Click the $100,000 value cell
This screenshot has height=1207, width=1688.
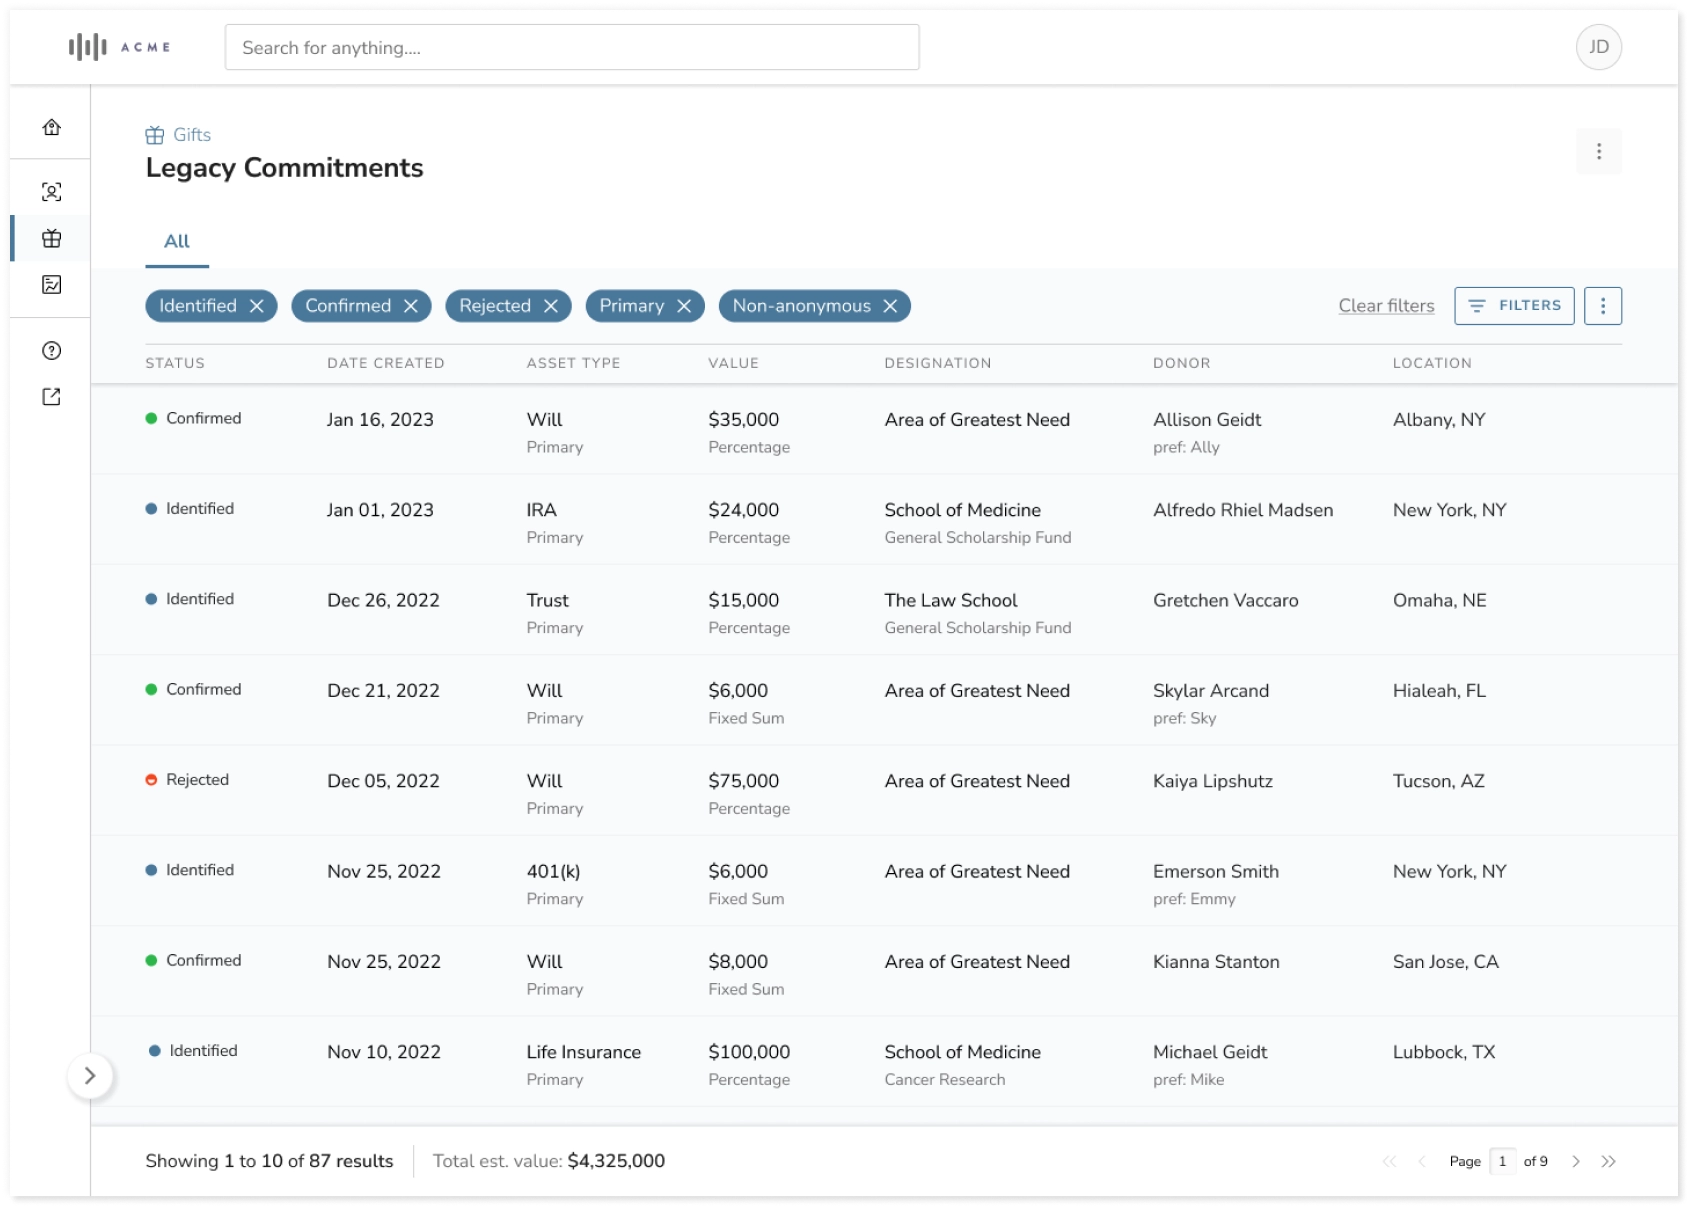click(749, 1052)
